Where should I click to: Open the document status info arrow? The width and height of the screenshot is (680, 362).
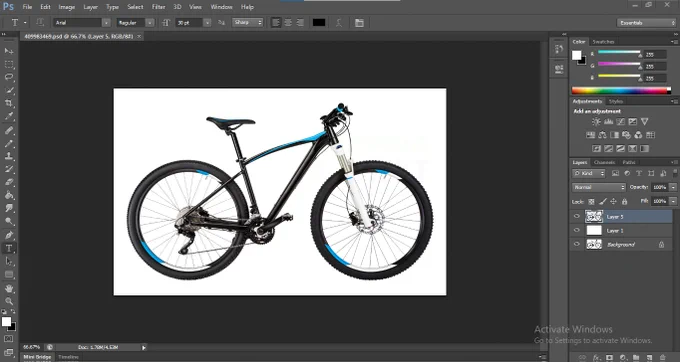pos(144,347)
